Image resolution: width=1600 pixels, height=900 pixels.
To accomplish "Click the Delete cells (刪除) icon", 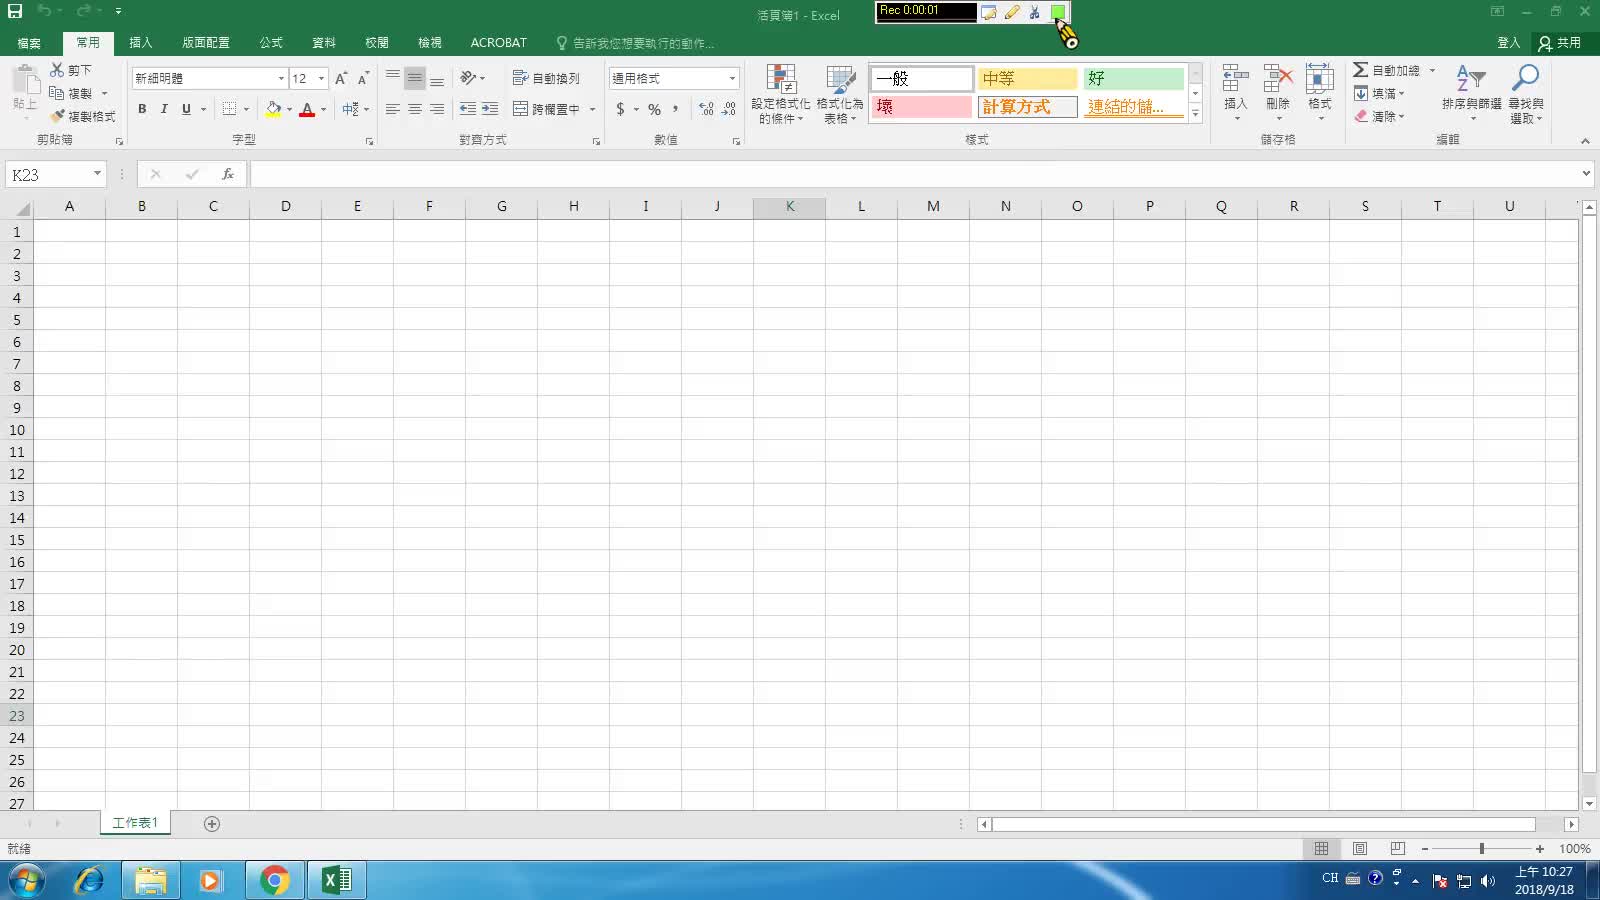I will pos(1278,78).
